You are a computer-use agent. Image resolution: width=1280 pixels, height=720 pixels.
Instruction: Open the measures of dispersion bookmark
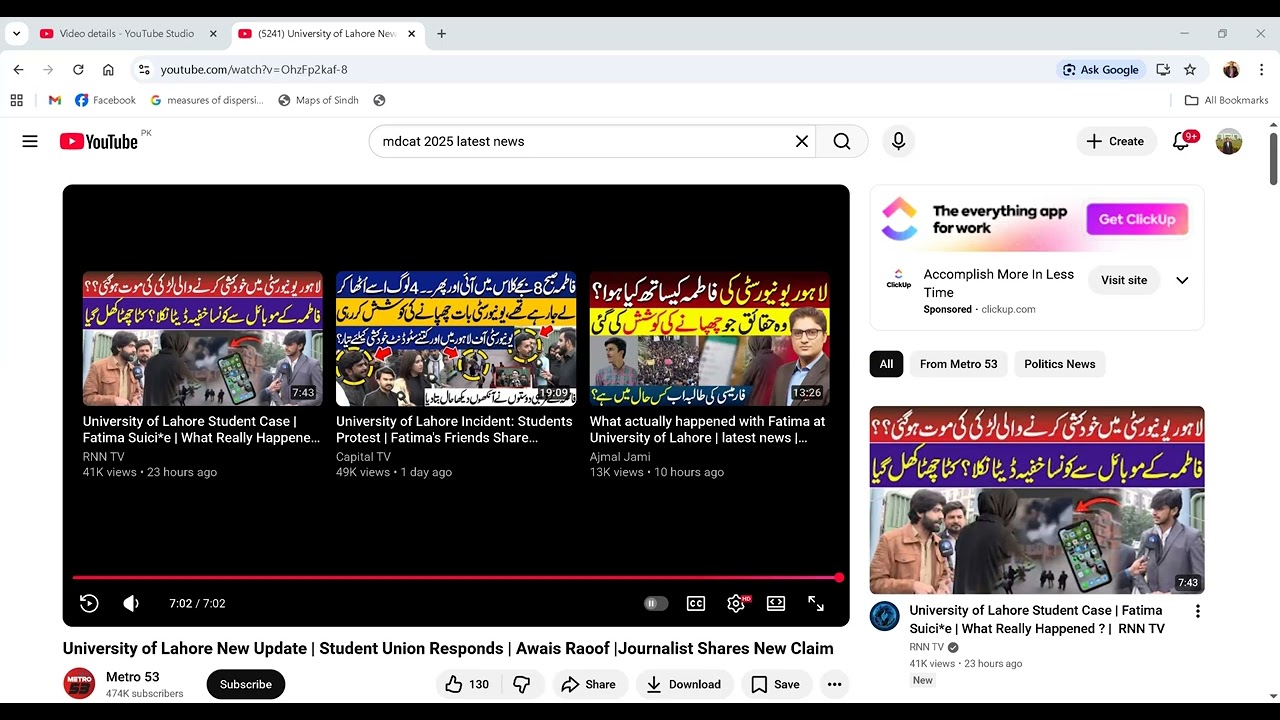pyautogui.click(x=207, y=100)
